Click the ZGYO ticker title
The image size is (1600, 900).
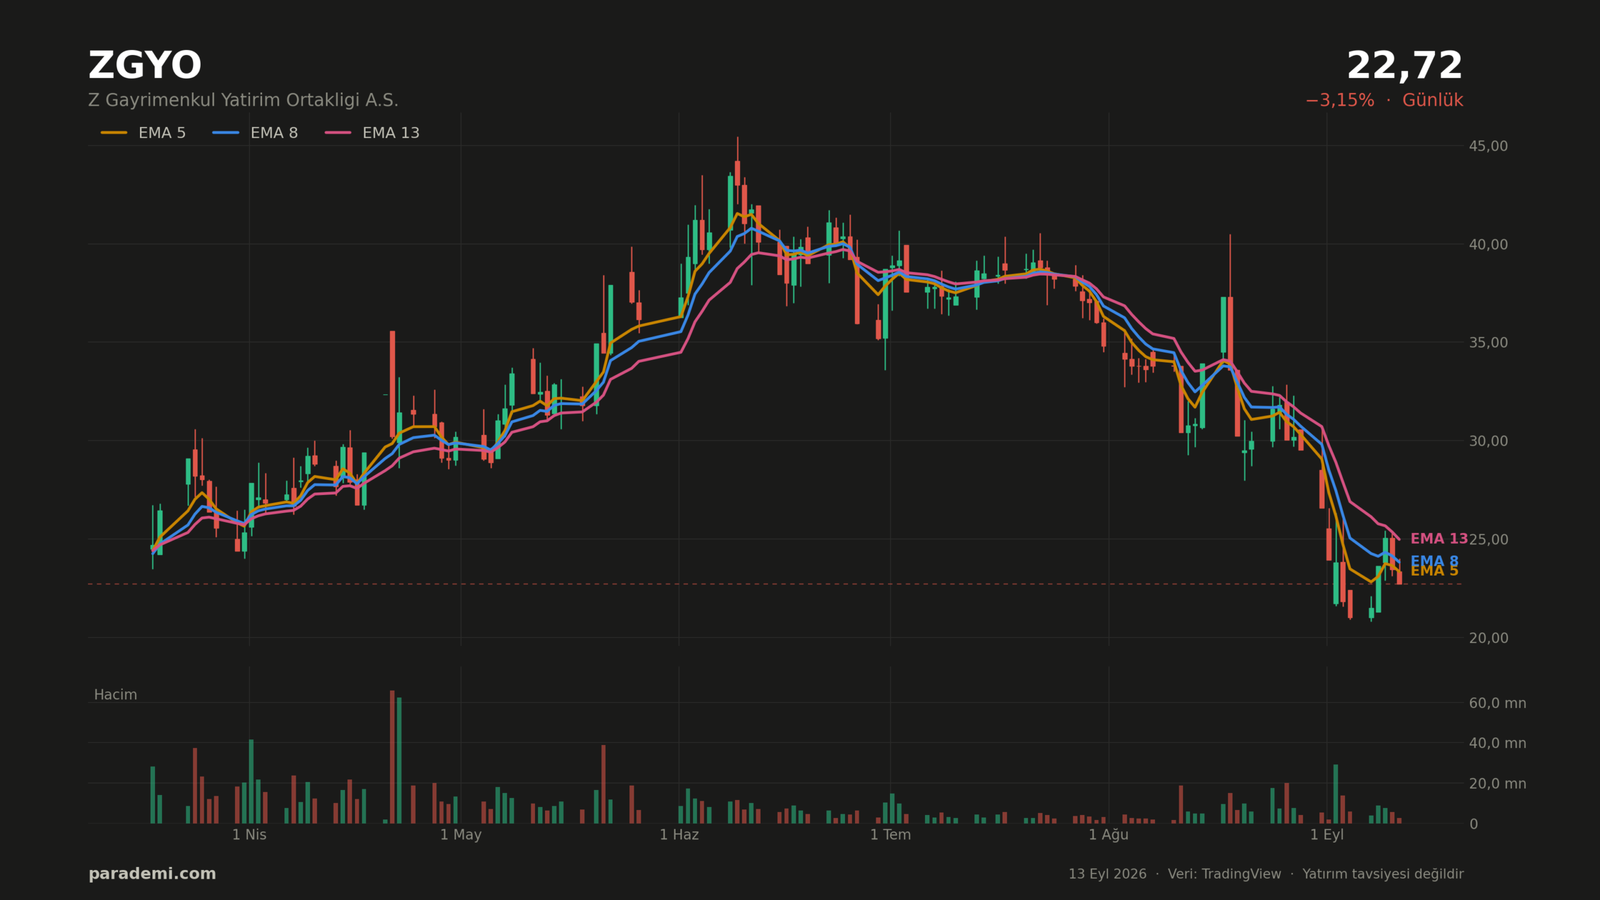coord(145,66)
